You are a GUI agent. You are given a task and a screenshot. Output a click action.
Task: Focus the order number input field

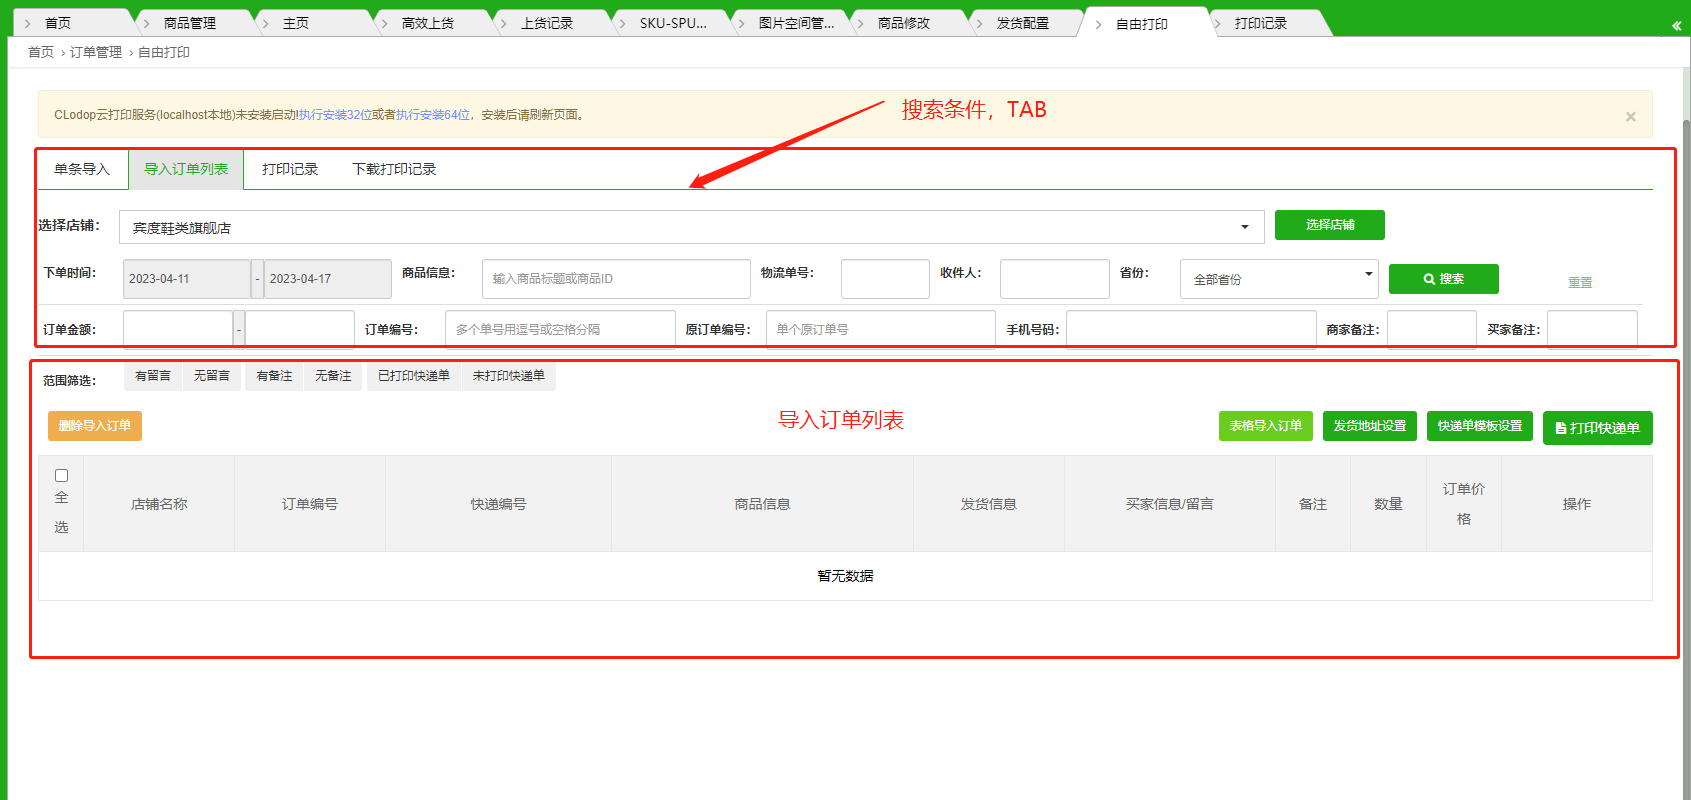(559, 329)
